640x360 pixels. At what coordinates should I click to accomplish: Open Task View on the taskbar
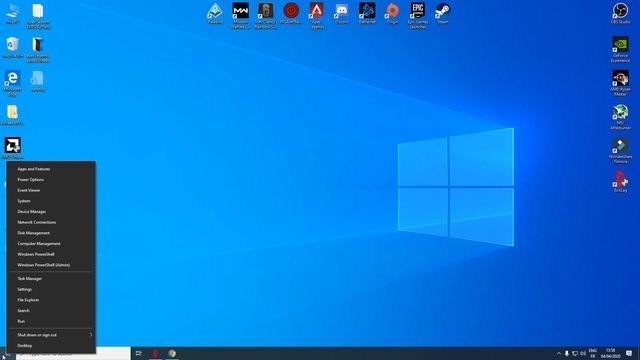139,353
